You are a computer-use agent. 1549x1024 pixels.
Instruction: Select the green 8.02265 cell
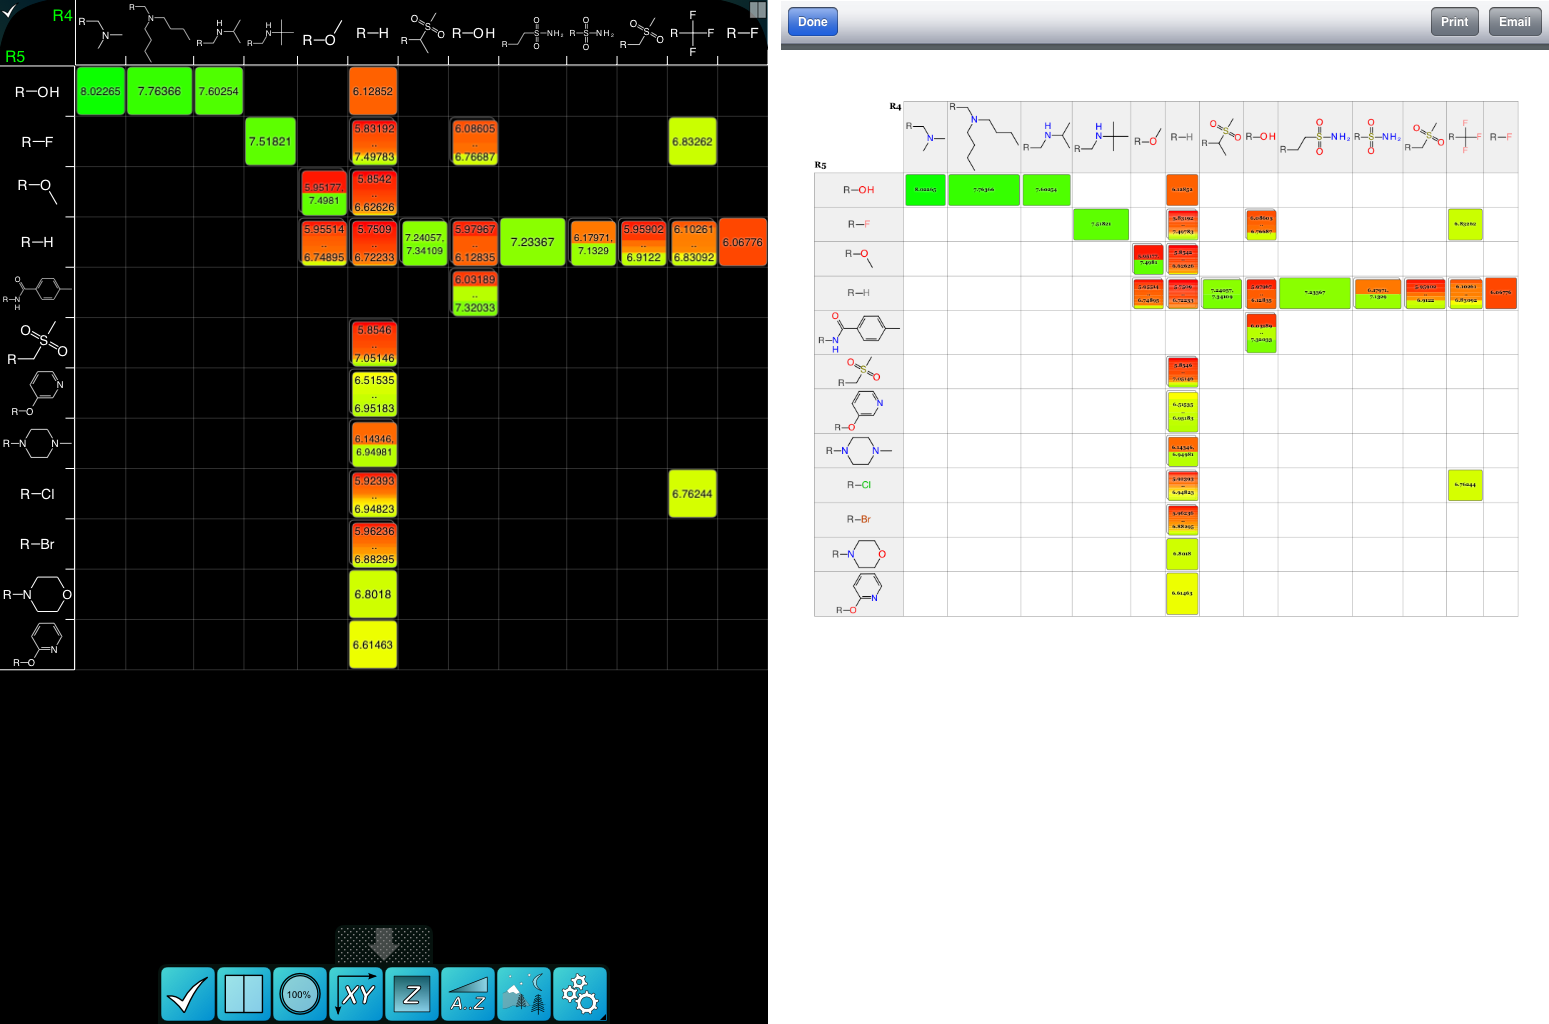pyautogui.click(x=100, y=91)
